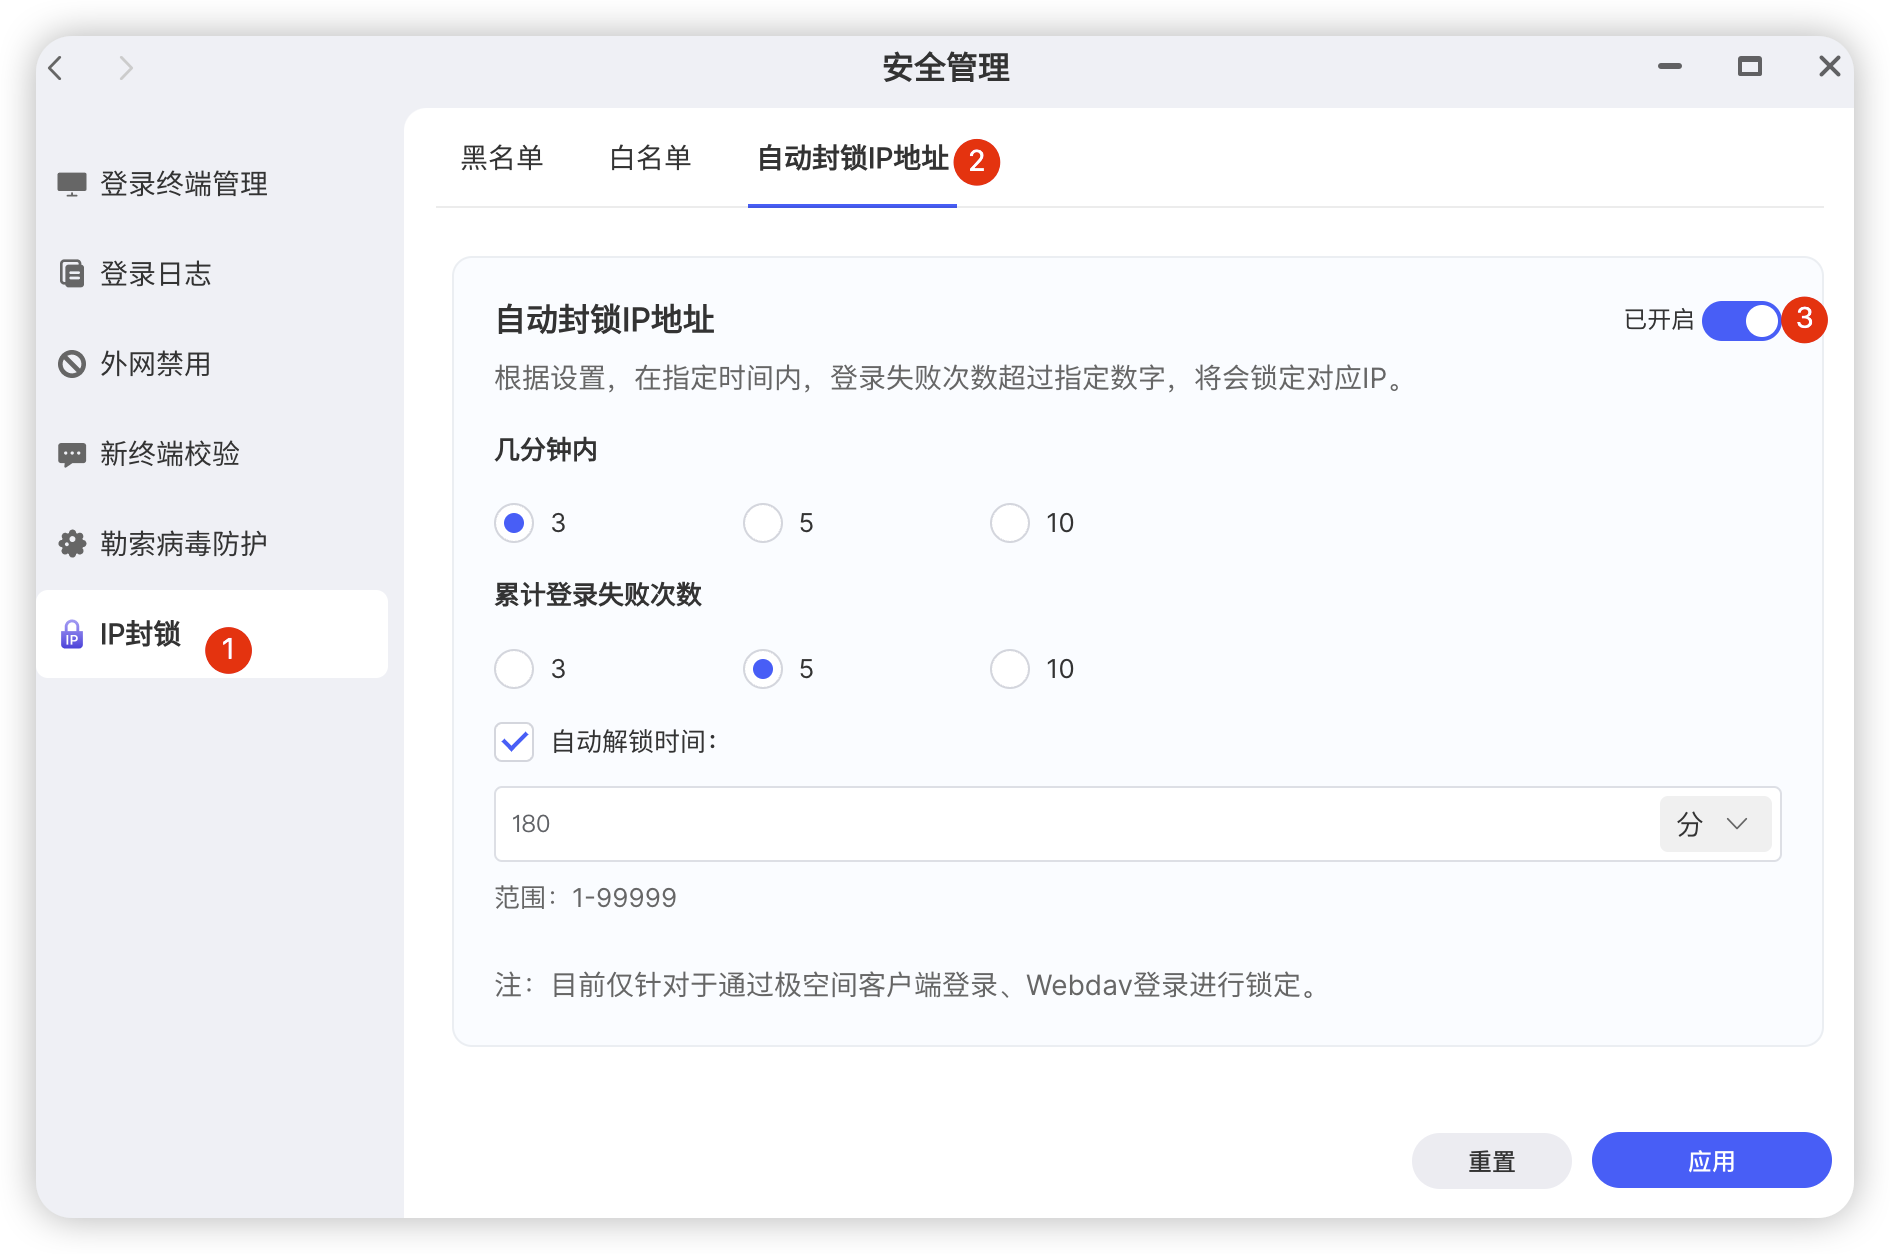The height and width of the screenshot is (1254, 1890).
Task: Select 3 under 几分钟内
Action: pos(514,523)
